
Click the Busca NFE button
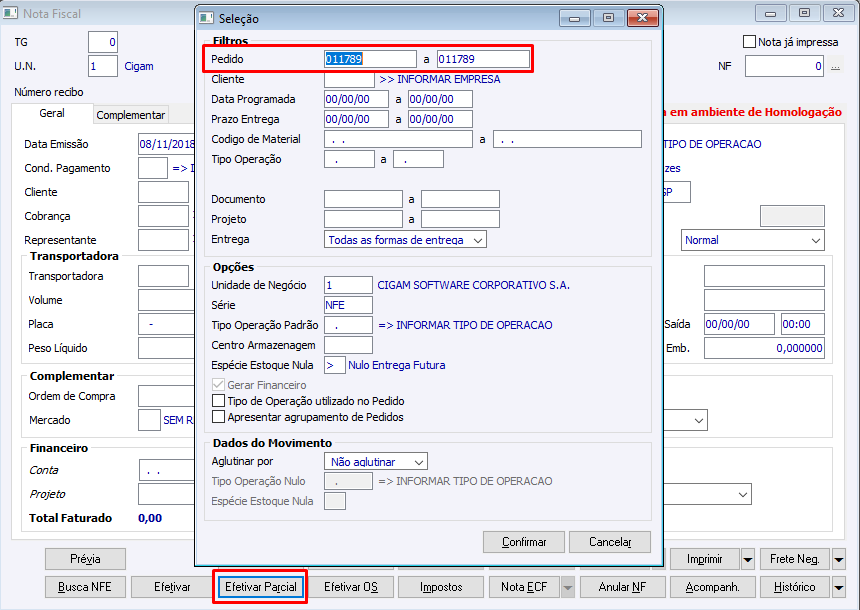pos(85,587)
